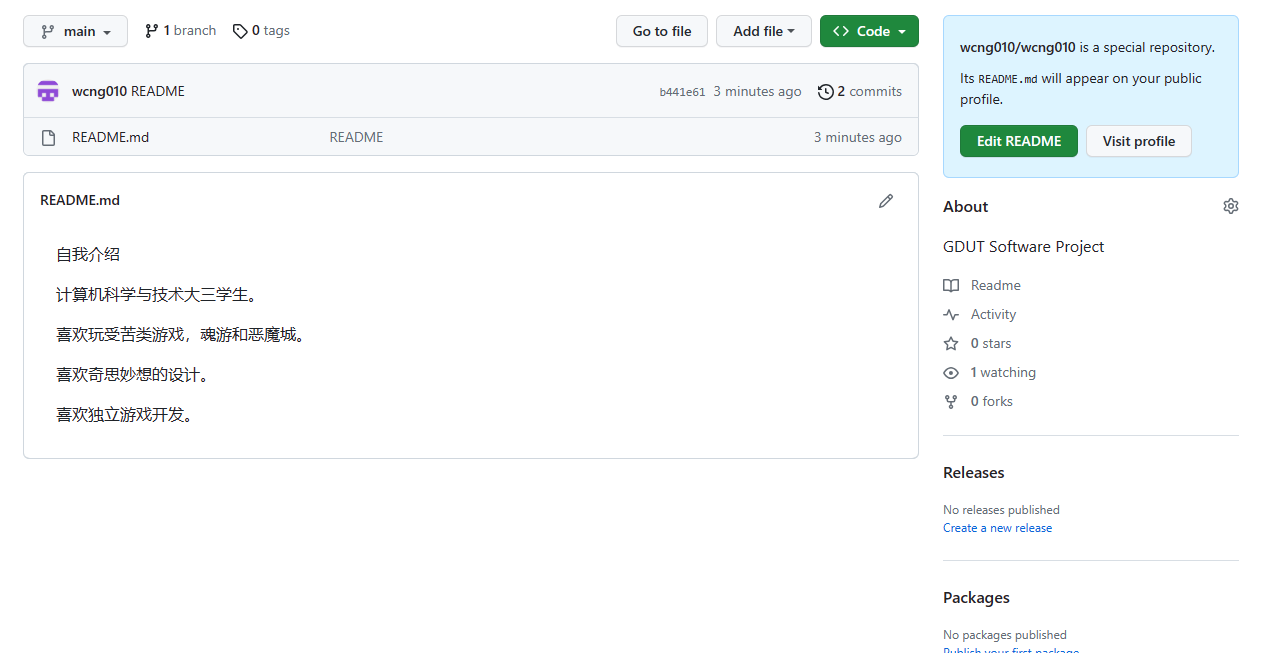Click the file icon beside README.md

[x=48, y=138]
